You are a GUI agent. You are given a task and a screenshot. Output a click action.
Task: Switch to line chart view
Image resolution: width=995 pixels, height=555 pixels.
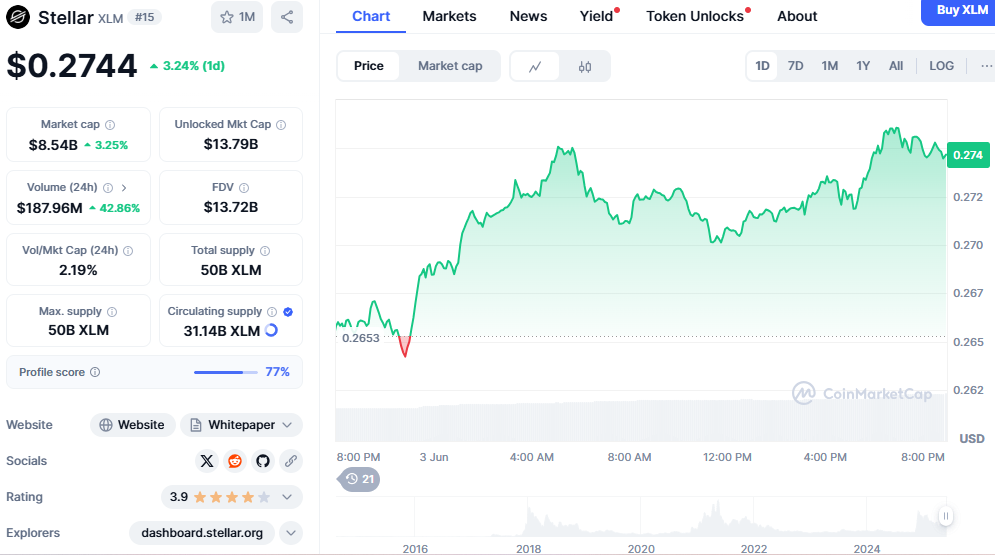tap(535, 66)
